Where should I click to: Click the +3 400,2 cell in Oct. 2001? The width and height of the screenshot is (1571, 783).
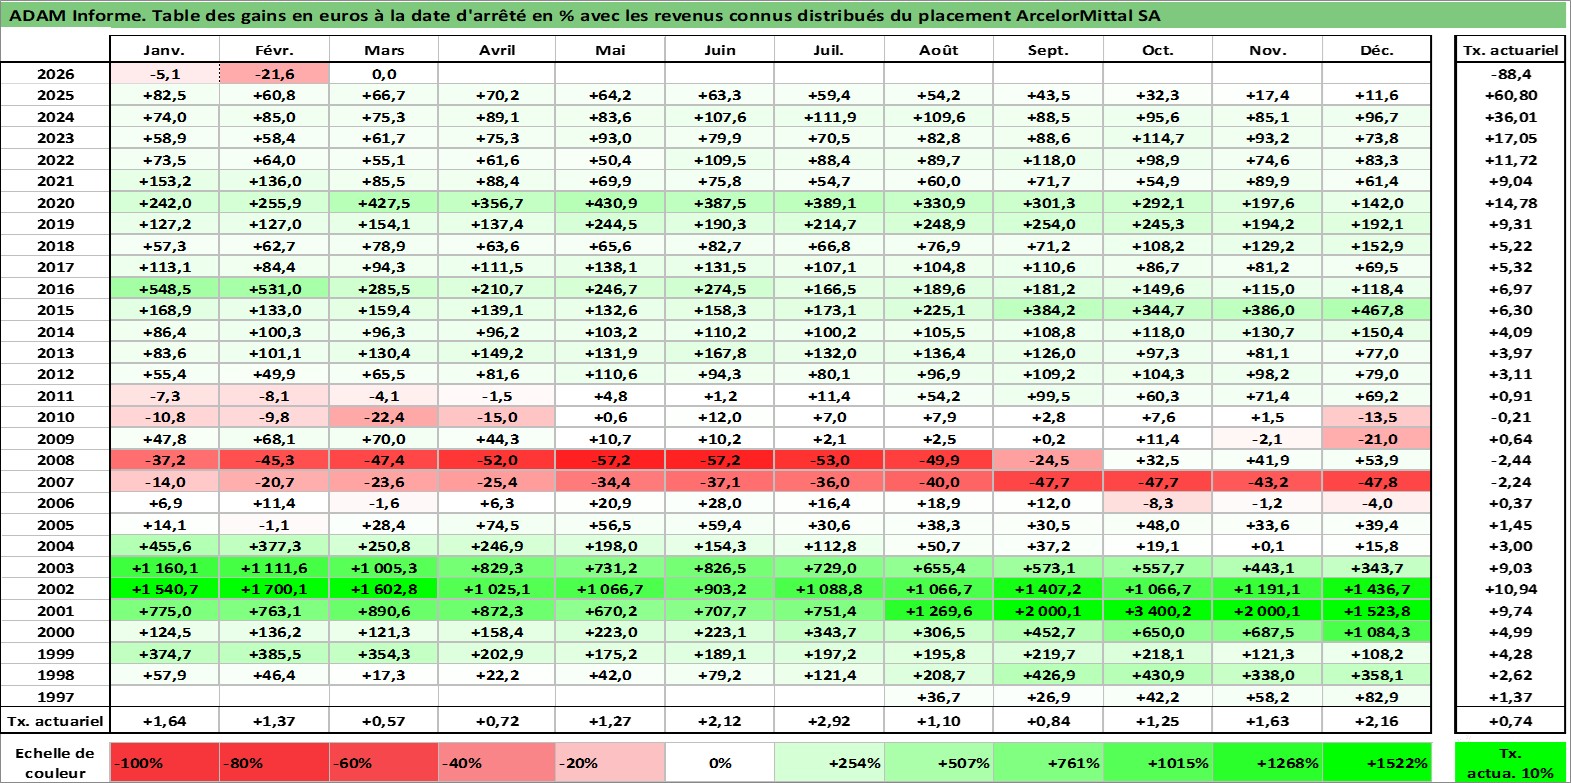1158,611
